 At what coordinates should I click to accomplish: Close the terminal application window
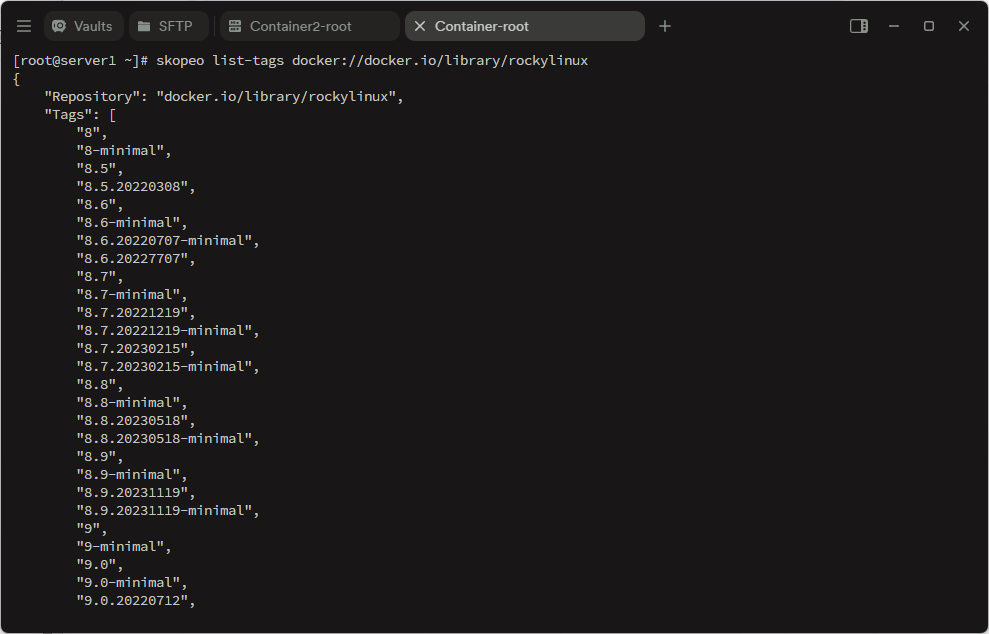[964, 26]
